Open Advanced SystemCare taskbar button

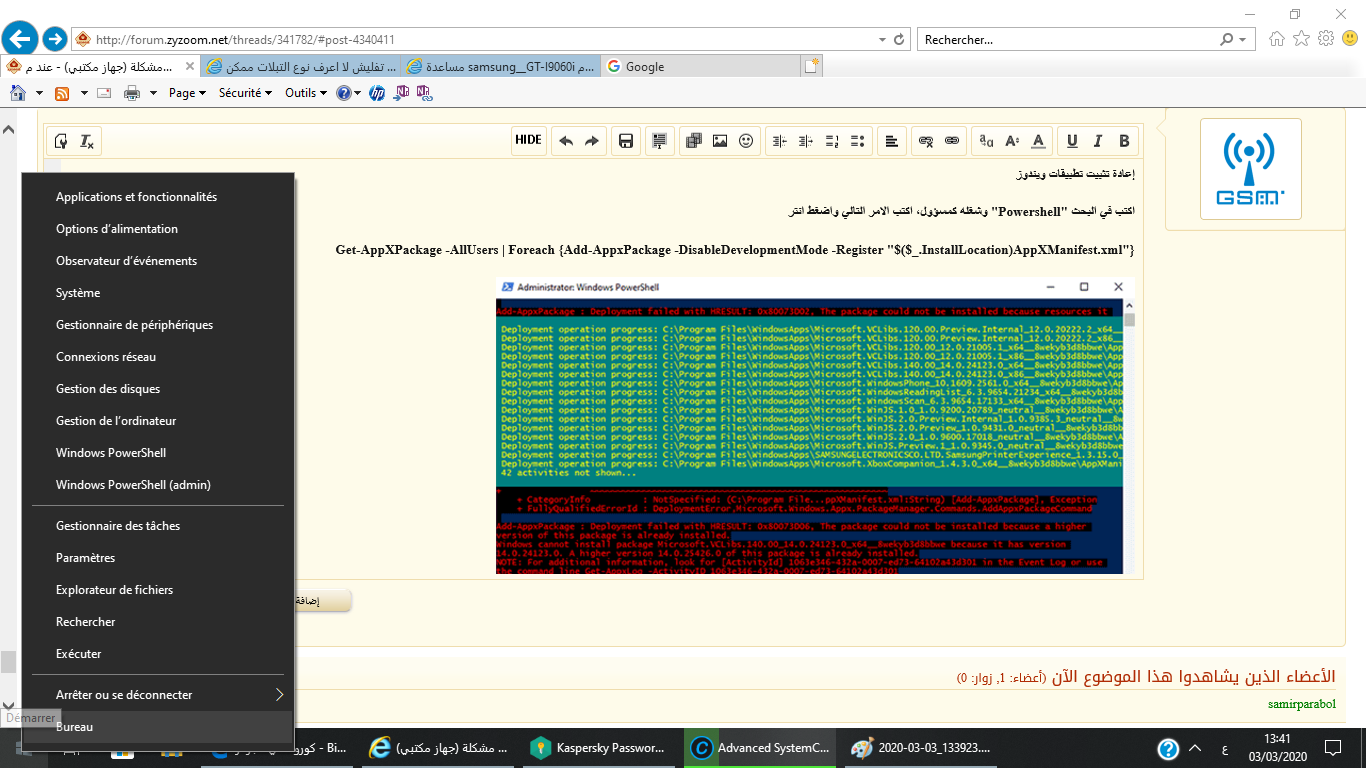[762, 747]
